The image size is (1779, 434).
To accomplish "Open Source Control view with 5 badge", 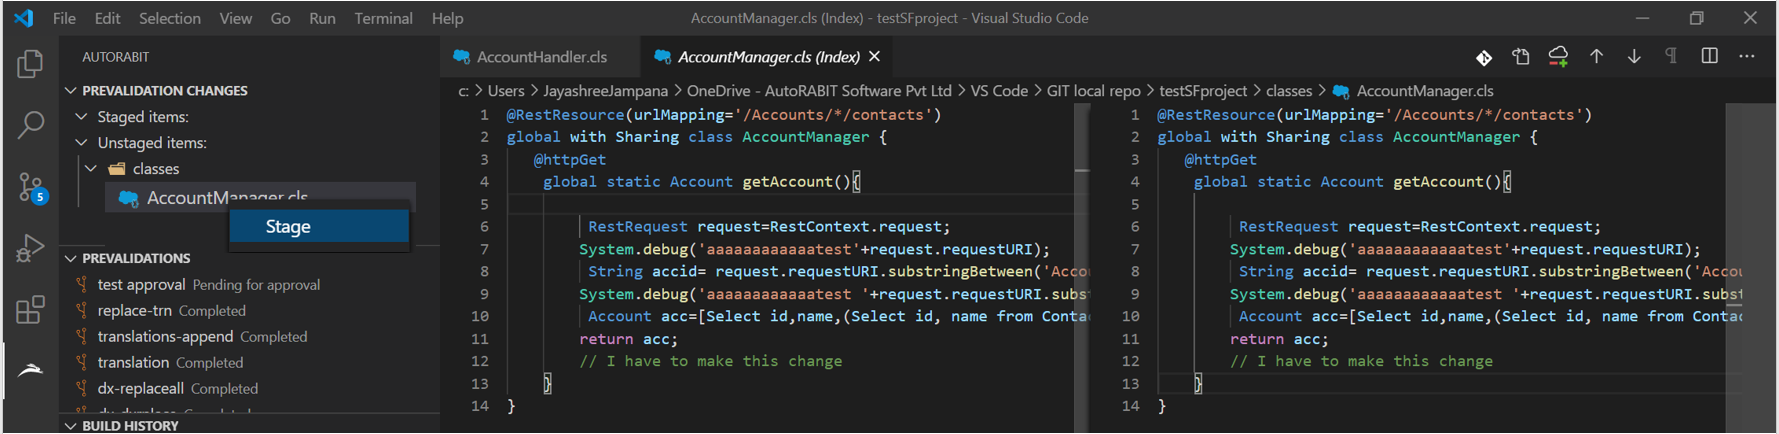I will tap(31, 187).
